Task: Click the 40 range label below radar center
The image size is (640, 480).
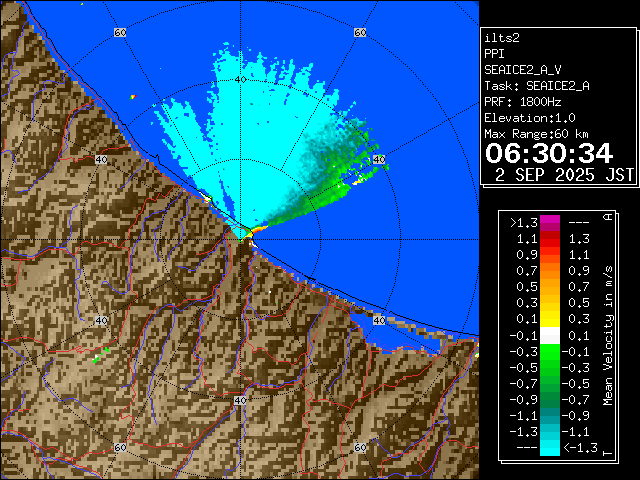Action: coord(239,400)
